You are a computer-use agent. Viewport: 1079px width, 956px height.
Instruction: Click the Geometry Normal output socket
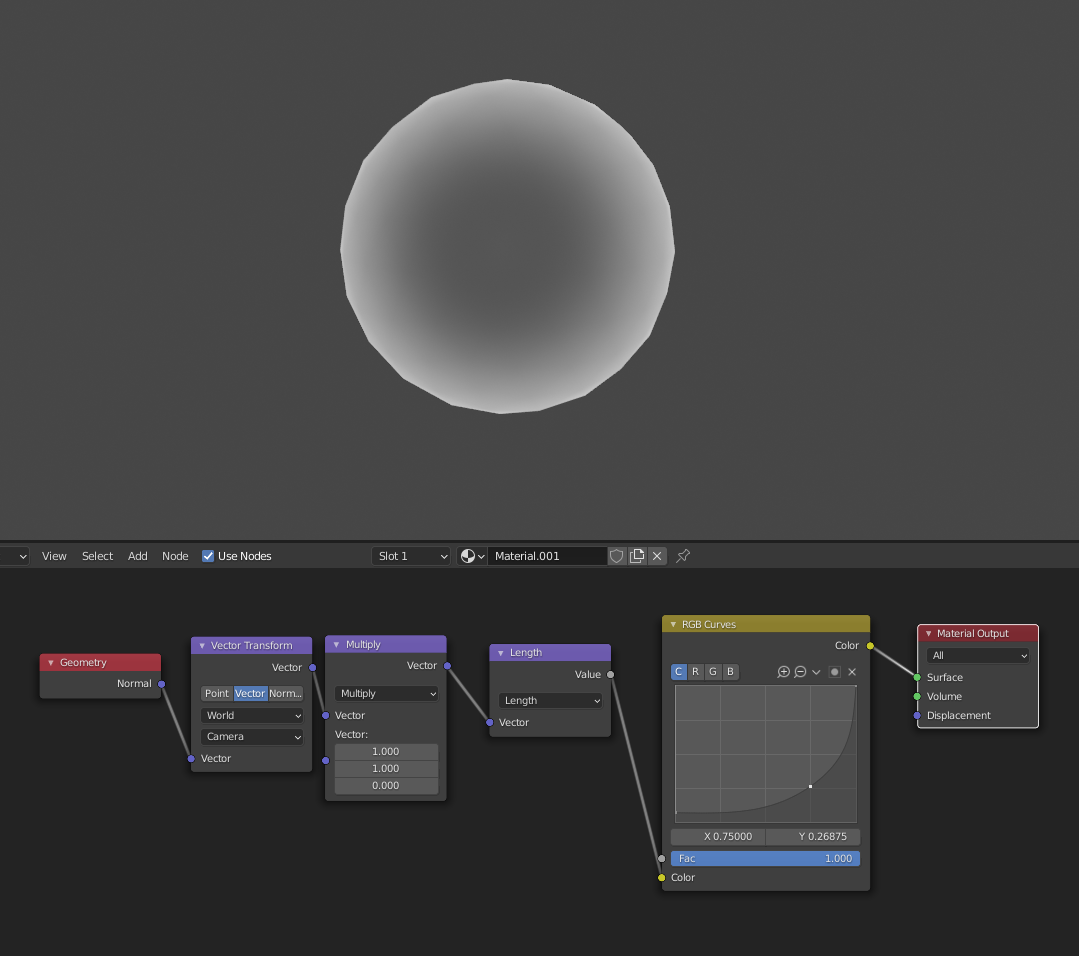[162, 684]
